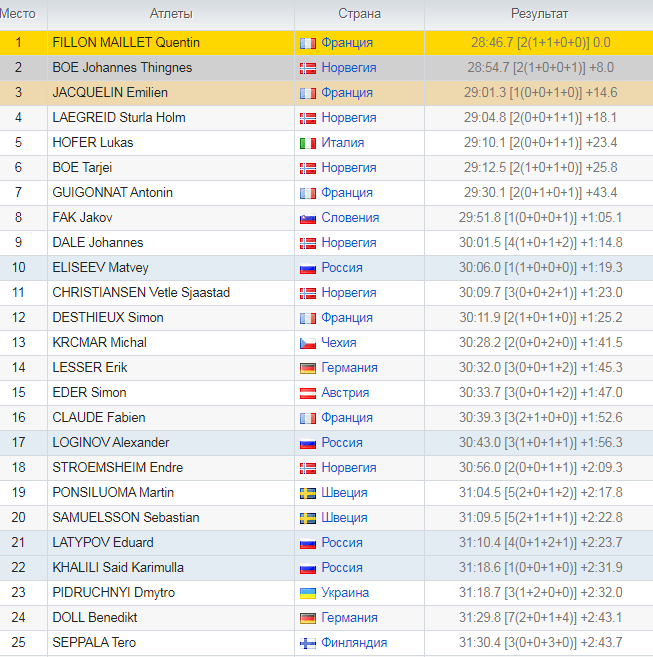
Task: Click the Norwegian flag beside Boe Johannes Thingnes
Action: click(308, 68)
